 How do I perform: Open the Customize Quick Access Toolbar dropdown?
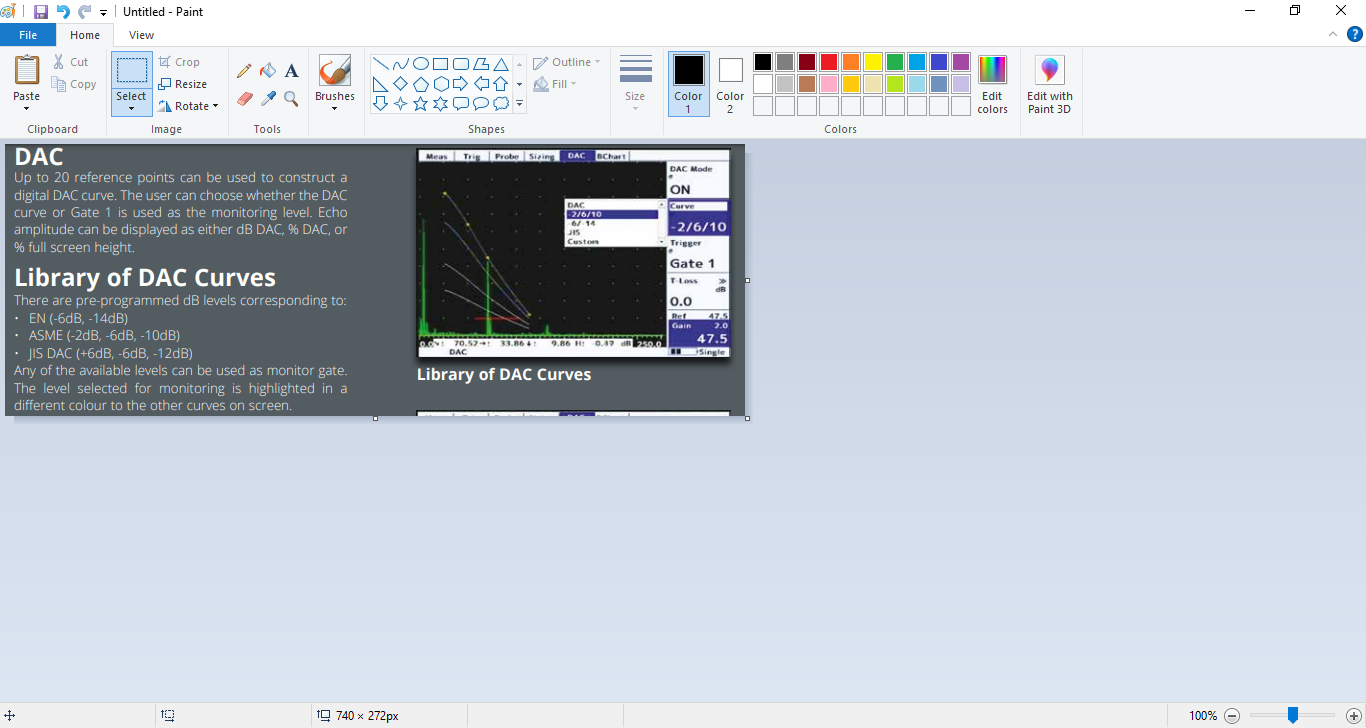tap(103, 13)
